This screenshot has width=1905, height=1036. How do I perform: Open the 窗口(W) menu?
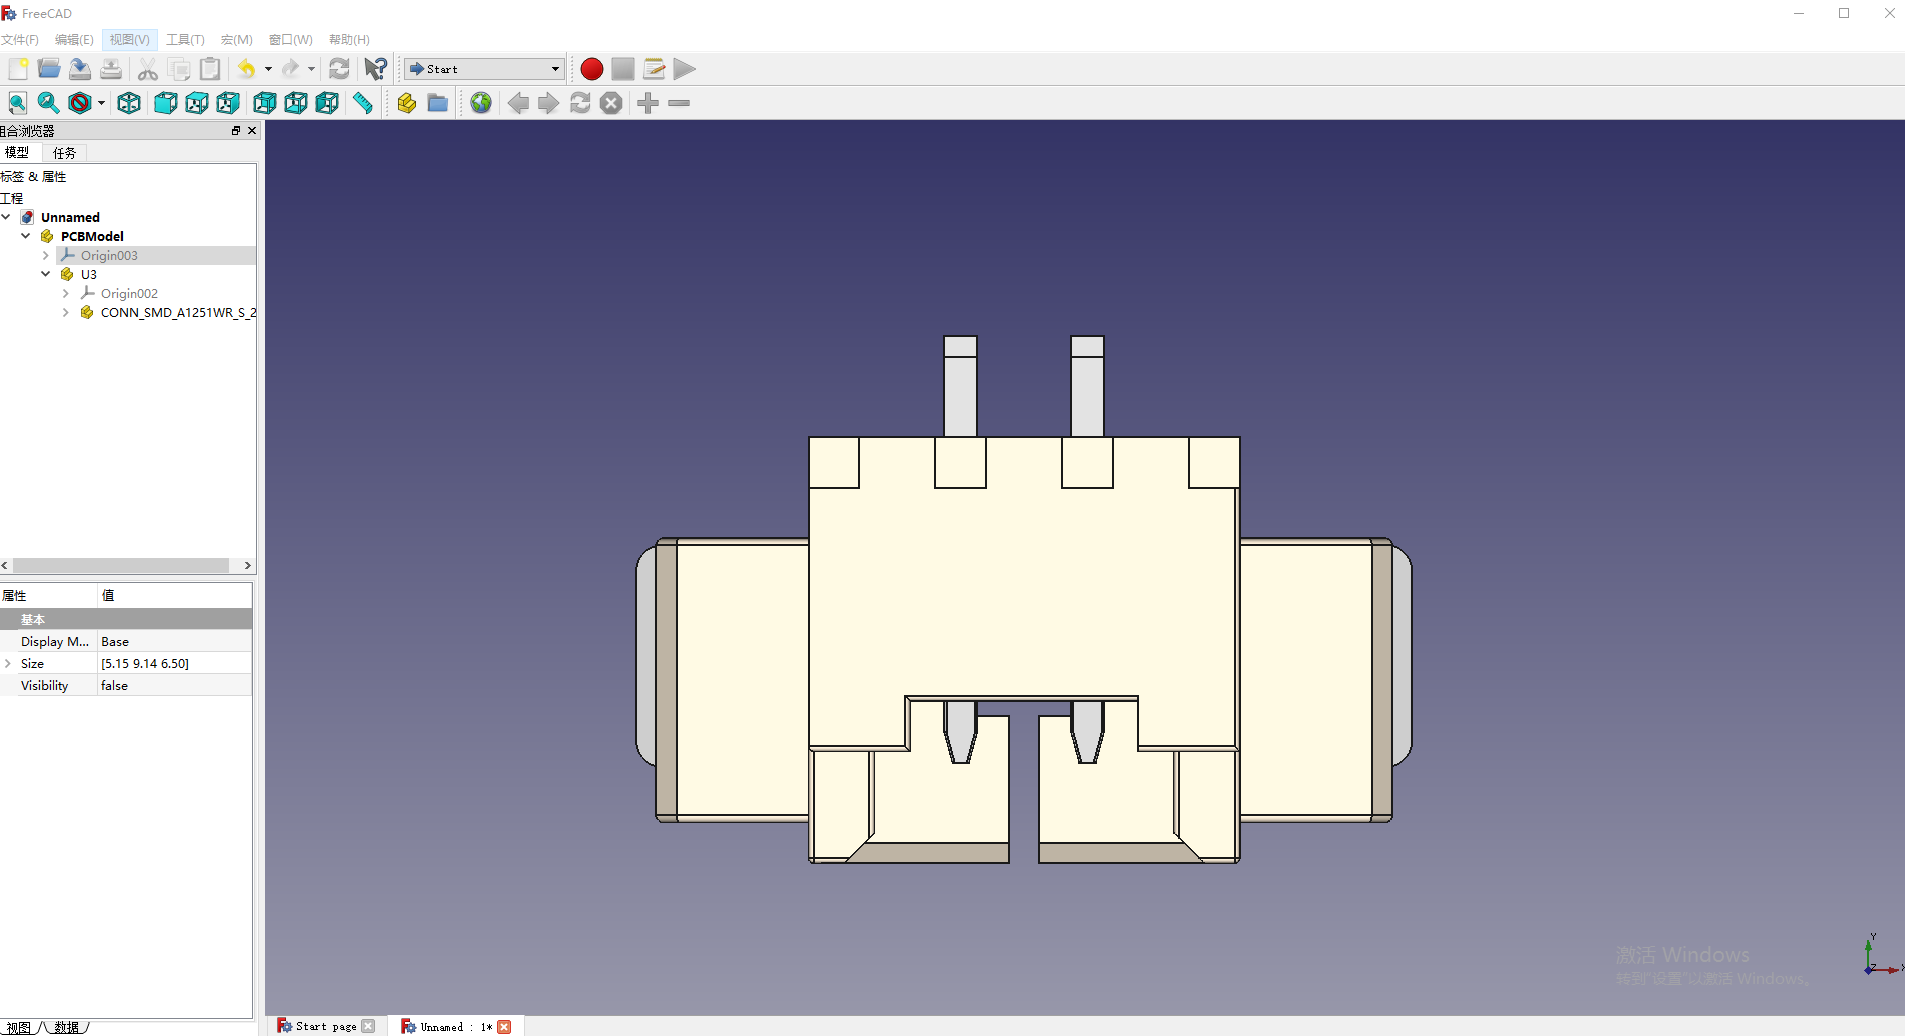pyautogui.click(x=291, y=40)
